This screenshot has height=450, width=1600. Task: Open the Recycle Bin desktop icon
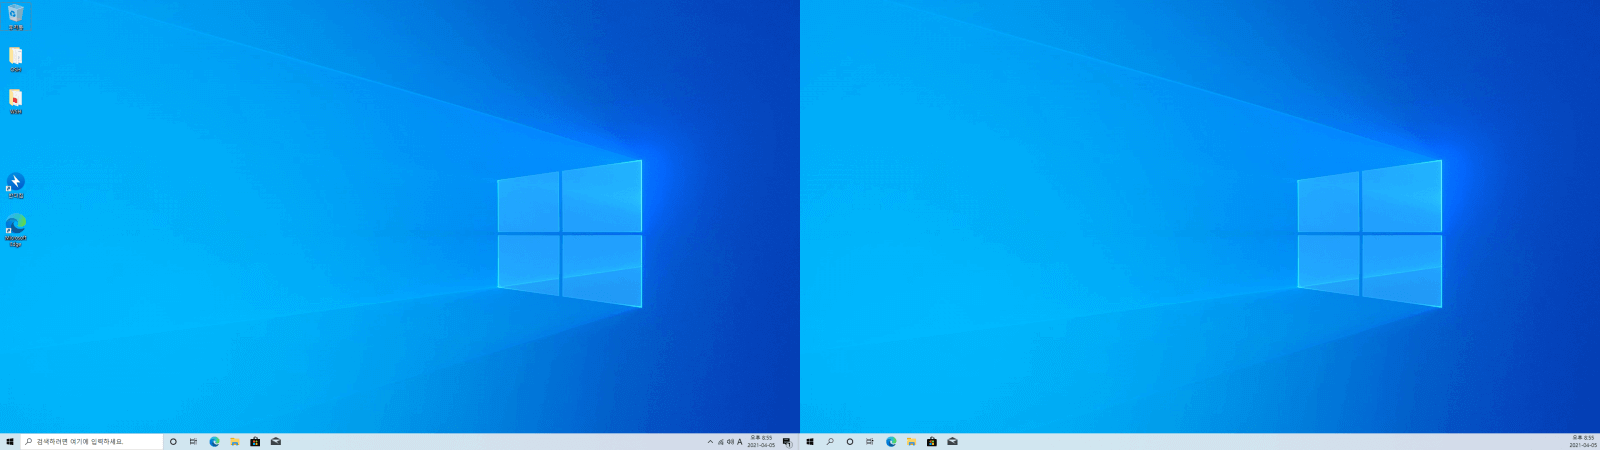[15, 17]
